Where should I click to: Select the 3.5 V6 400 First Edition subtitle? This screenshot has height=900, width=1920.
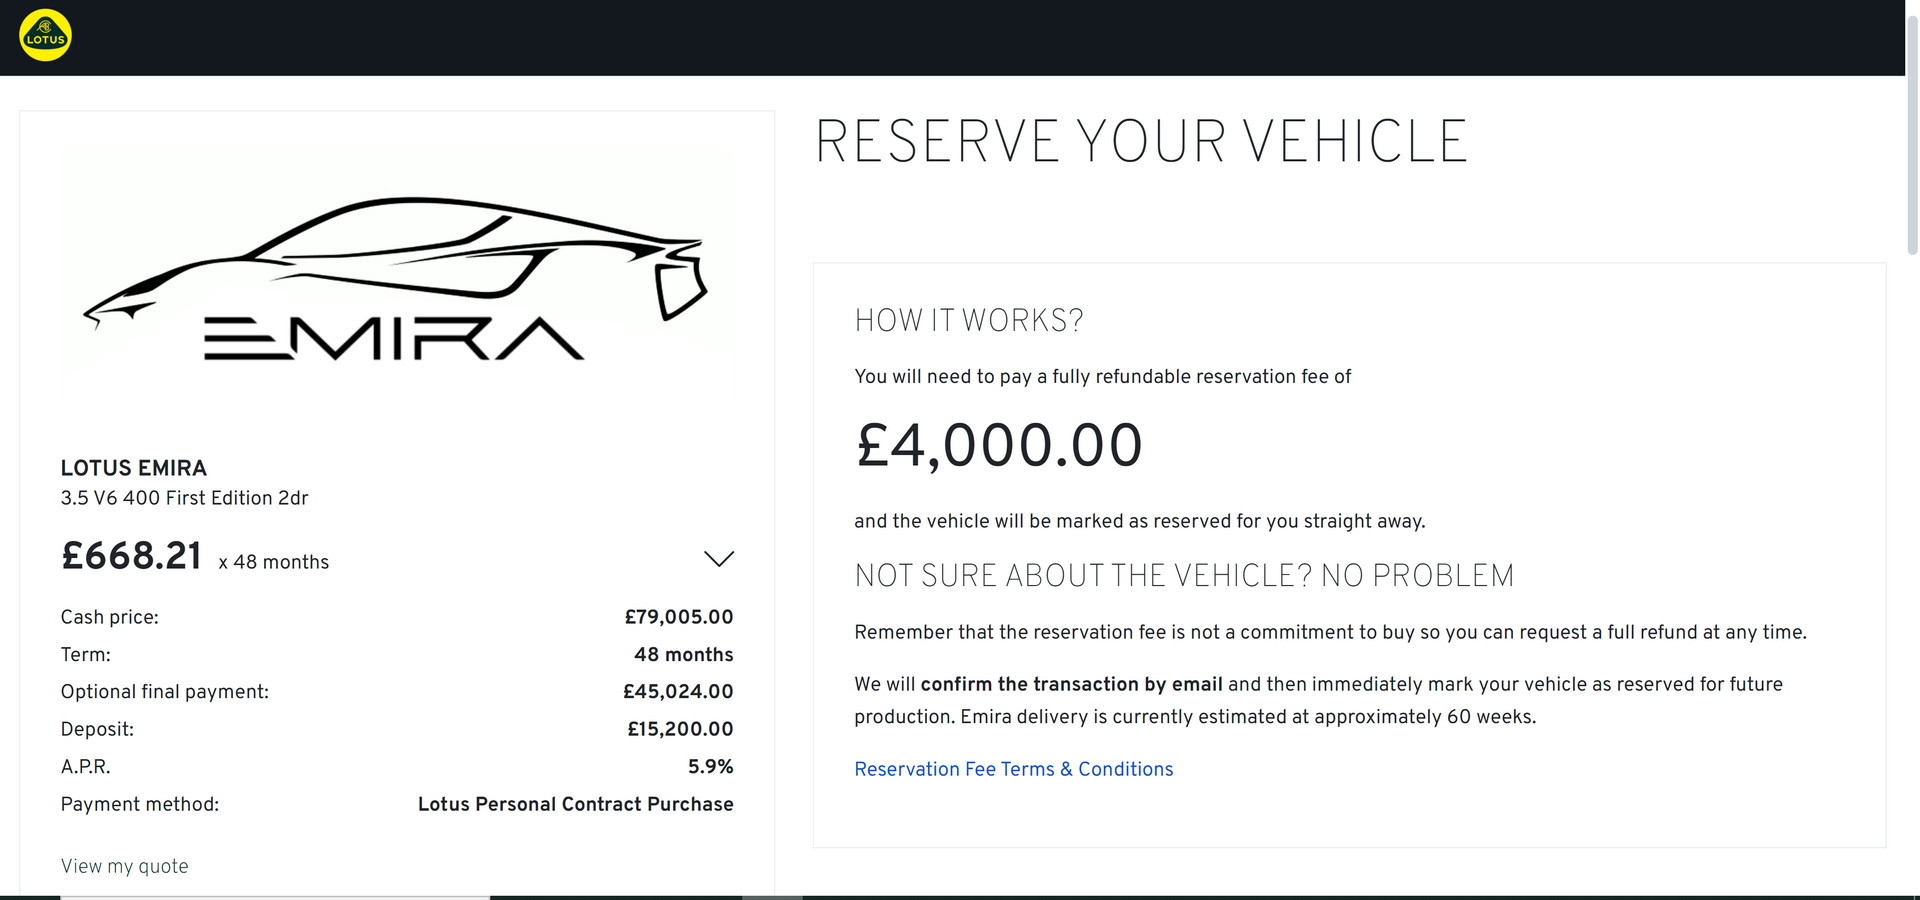[x=184, y=497]
